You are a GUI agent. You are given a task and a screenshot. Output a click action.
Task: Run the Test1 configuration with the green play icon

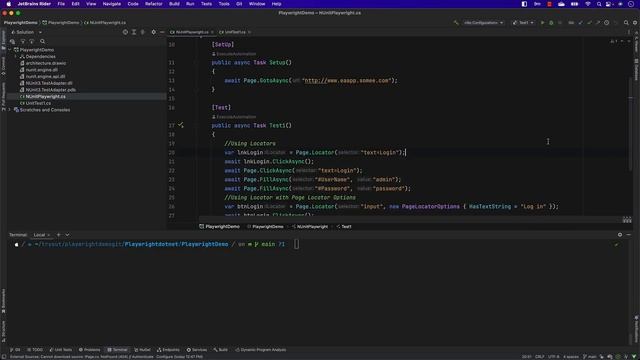pyautogui.click(x=542, y=23)
